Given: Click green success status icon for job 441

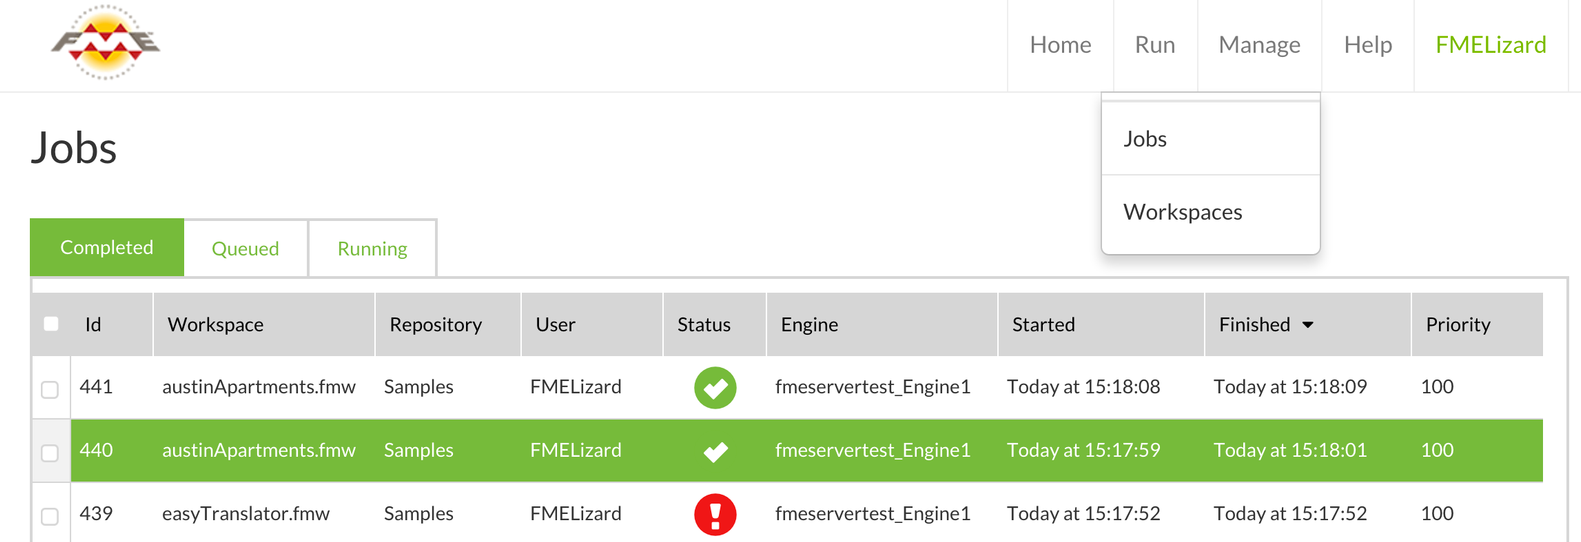Looking at the screenshot, I should click(x=715, y=388).
